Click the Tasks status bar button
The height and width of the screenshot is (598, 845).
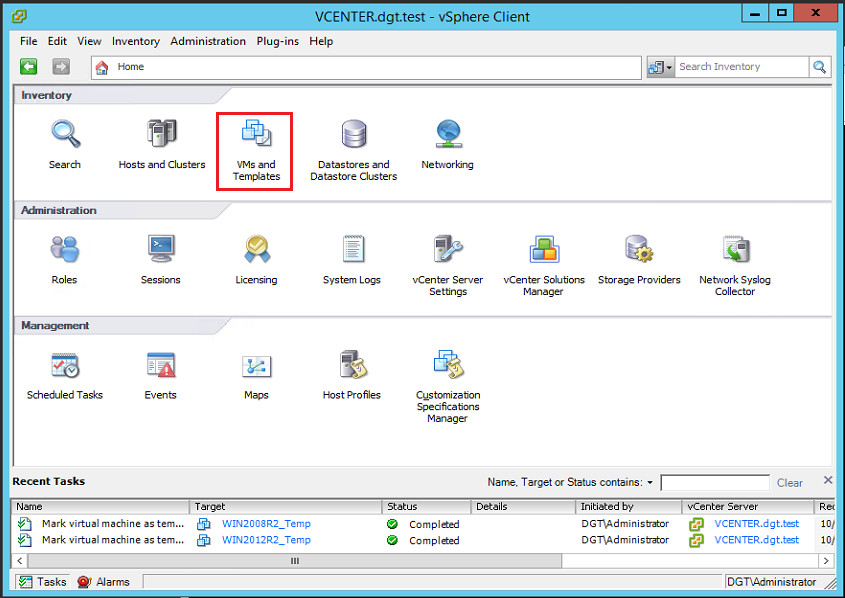coord(42,582)
